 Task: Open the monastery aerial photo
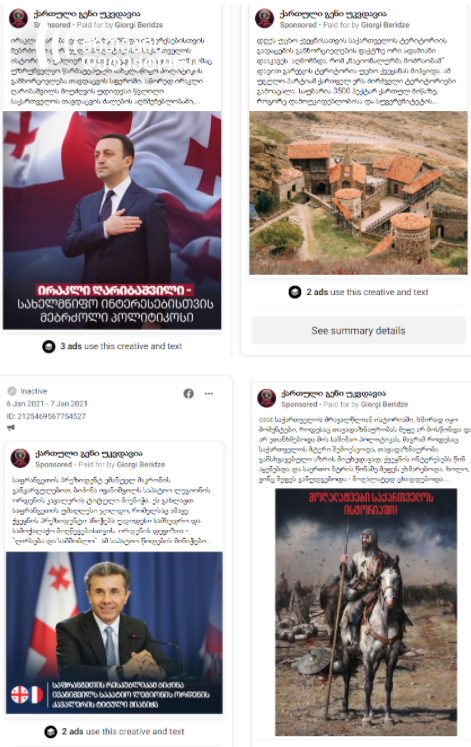click(x=358, y=193)
